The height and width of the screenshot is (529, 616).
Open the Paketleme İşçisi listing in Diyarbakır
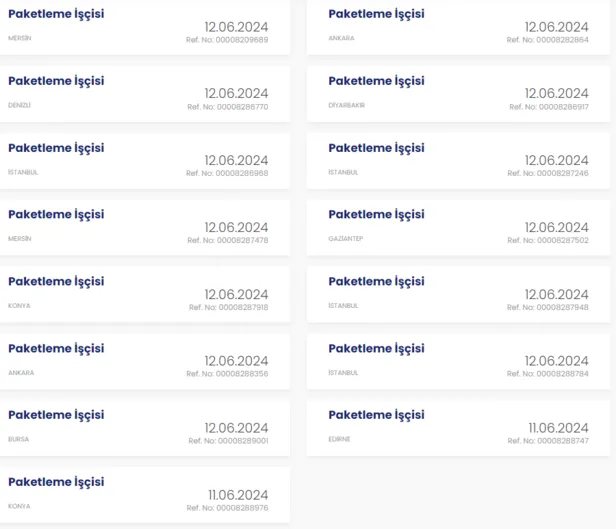[376, 81]
